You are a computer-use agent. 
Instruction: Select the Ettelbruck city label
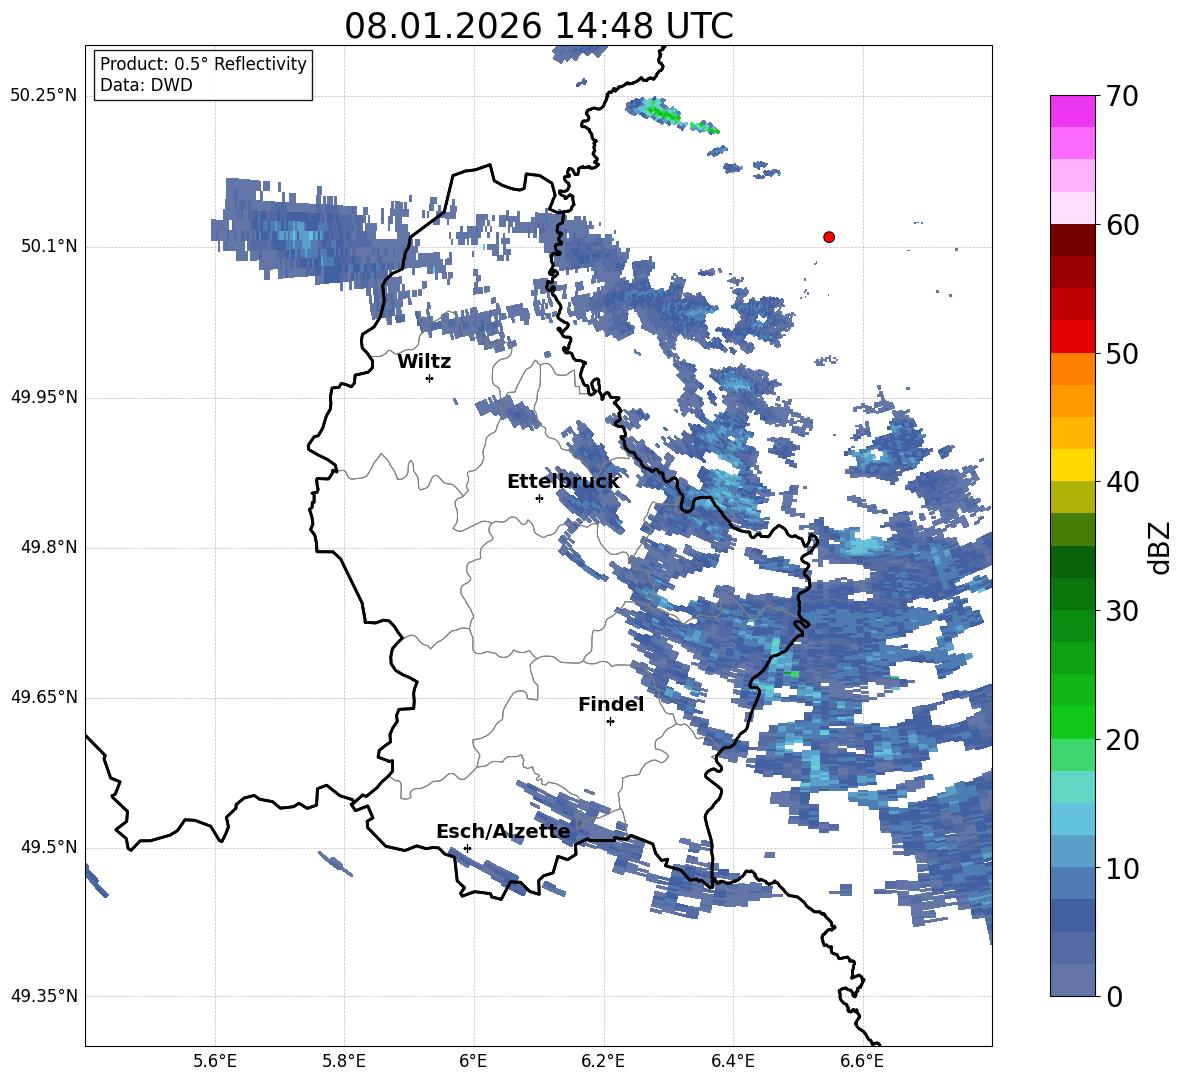click(x=563, y=482)
